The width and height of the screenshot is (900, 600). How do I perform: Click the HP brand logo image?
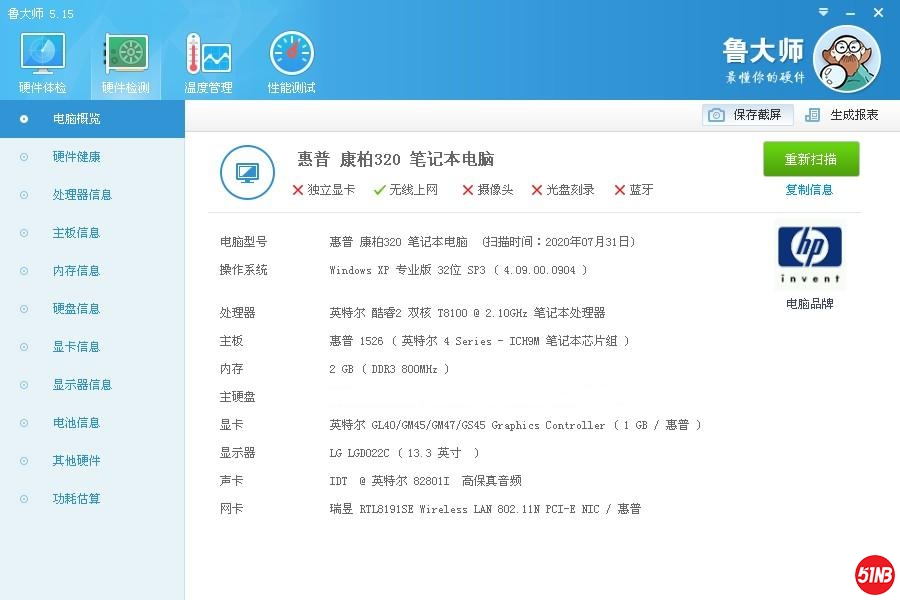click(x=809, y=256)
